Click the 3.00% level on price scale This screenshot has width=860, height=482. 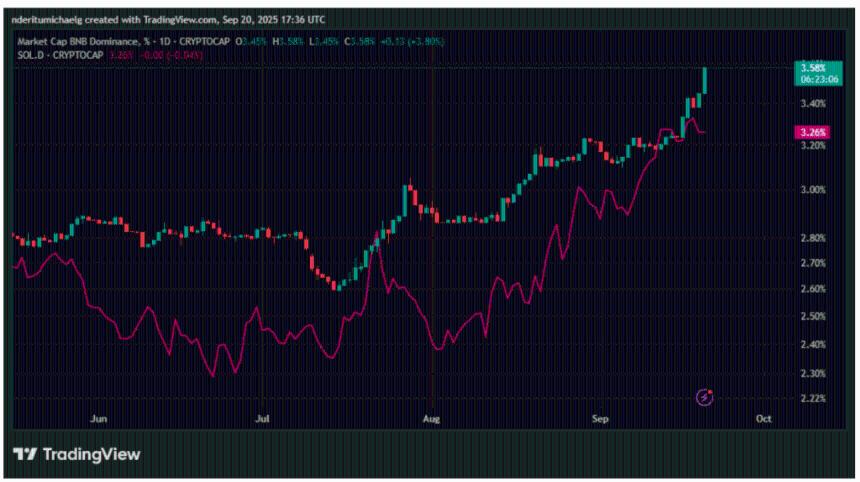click(812, 190)
